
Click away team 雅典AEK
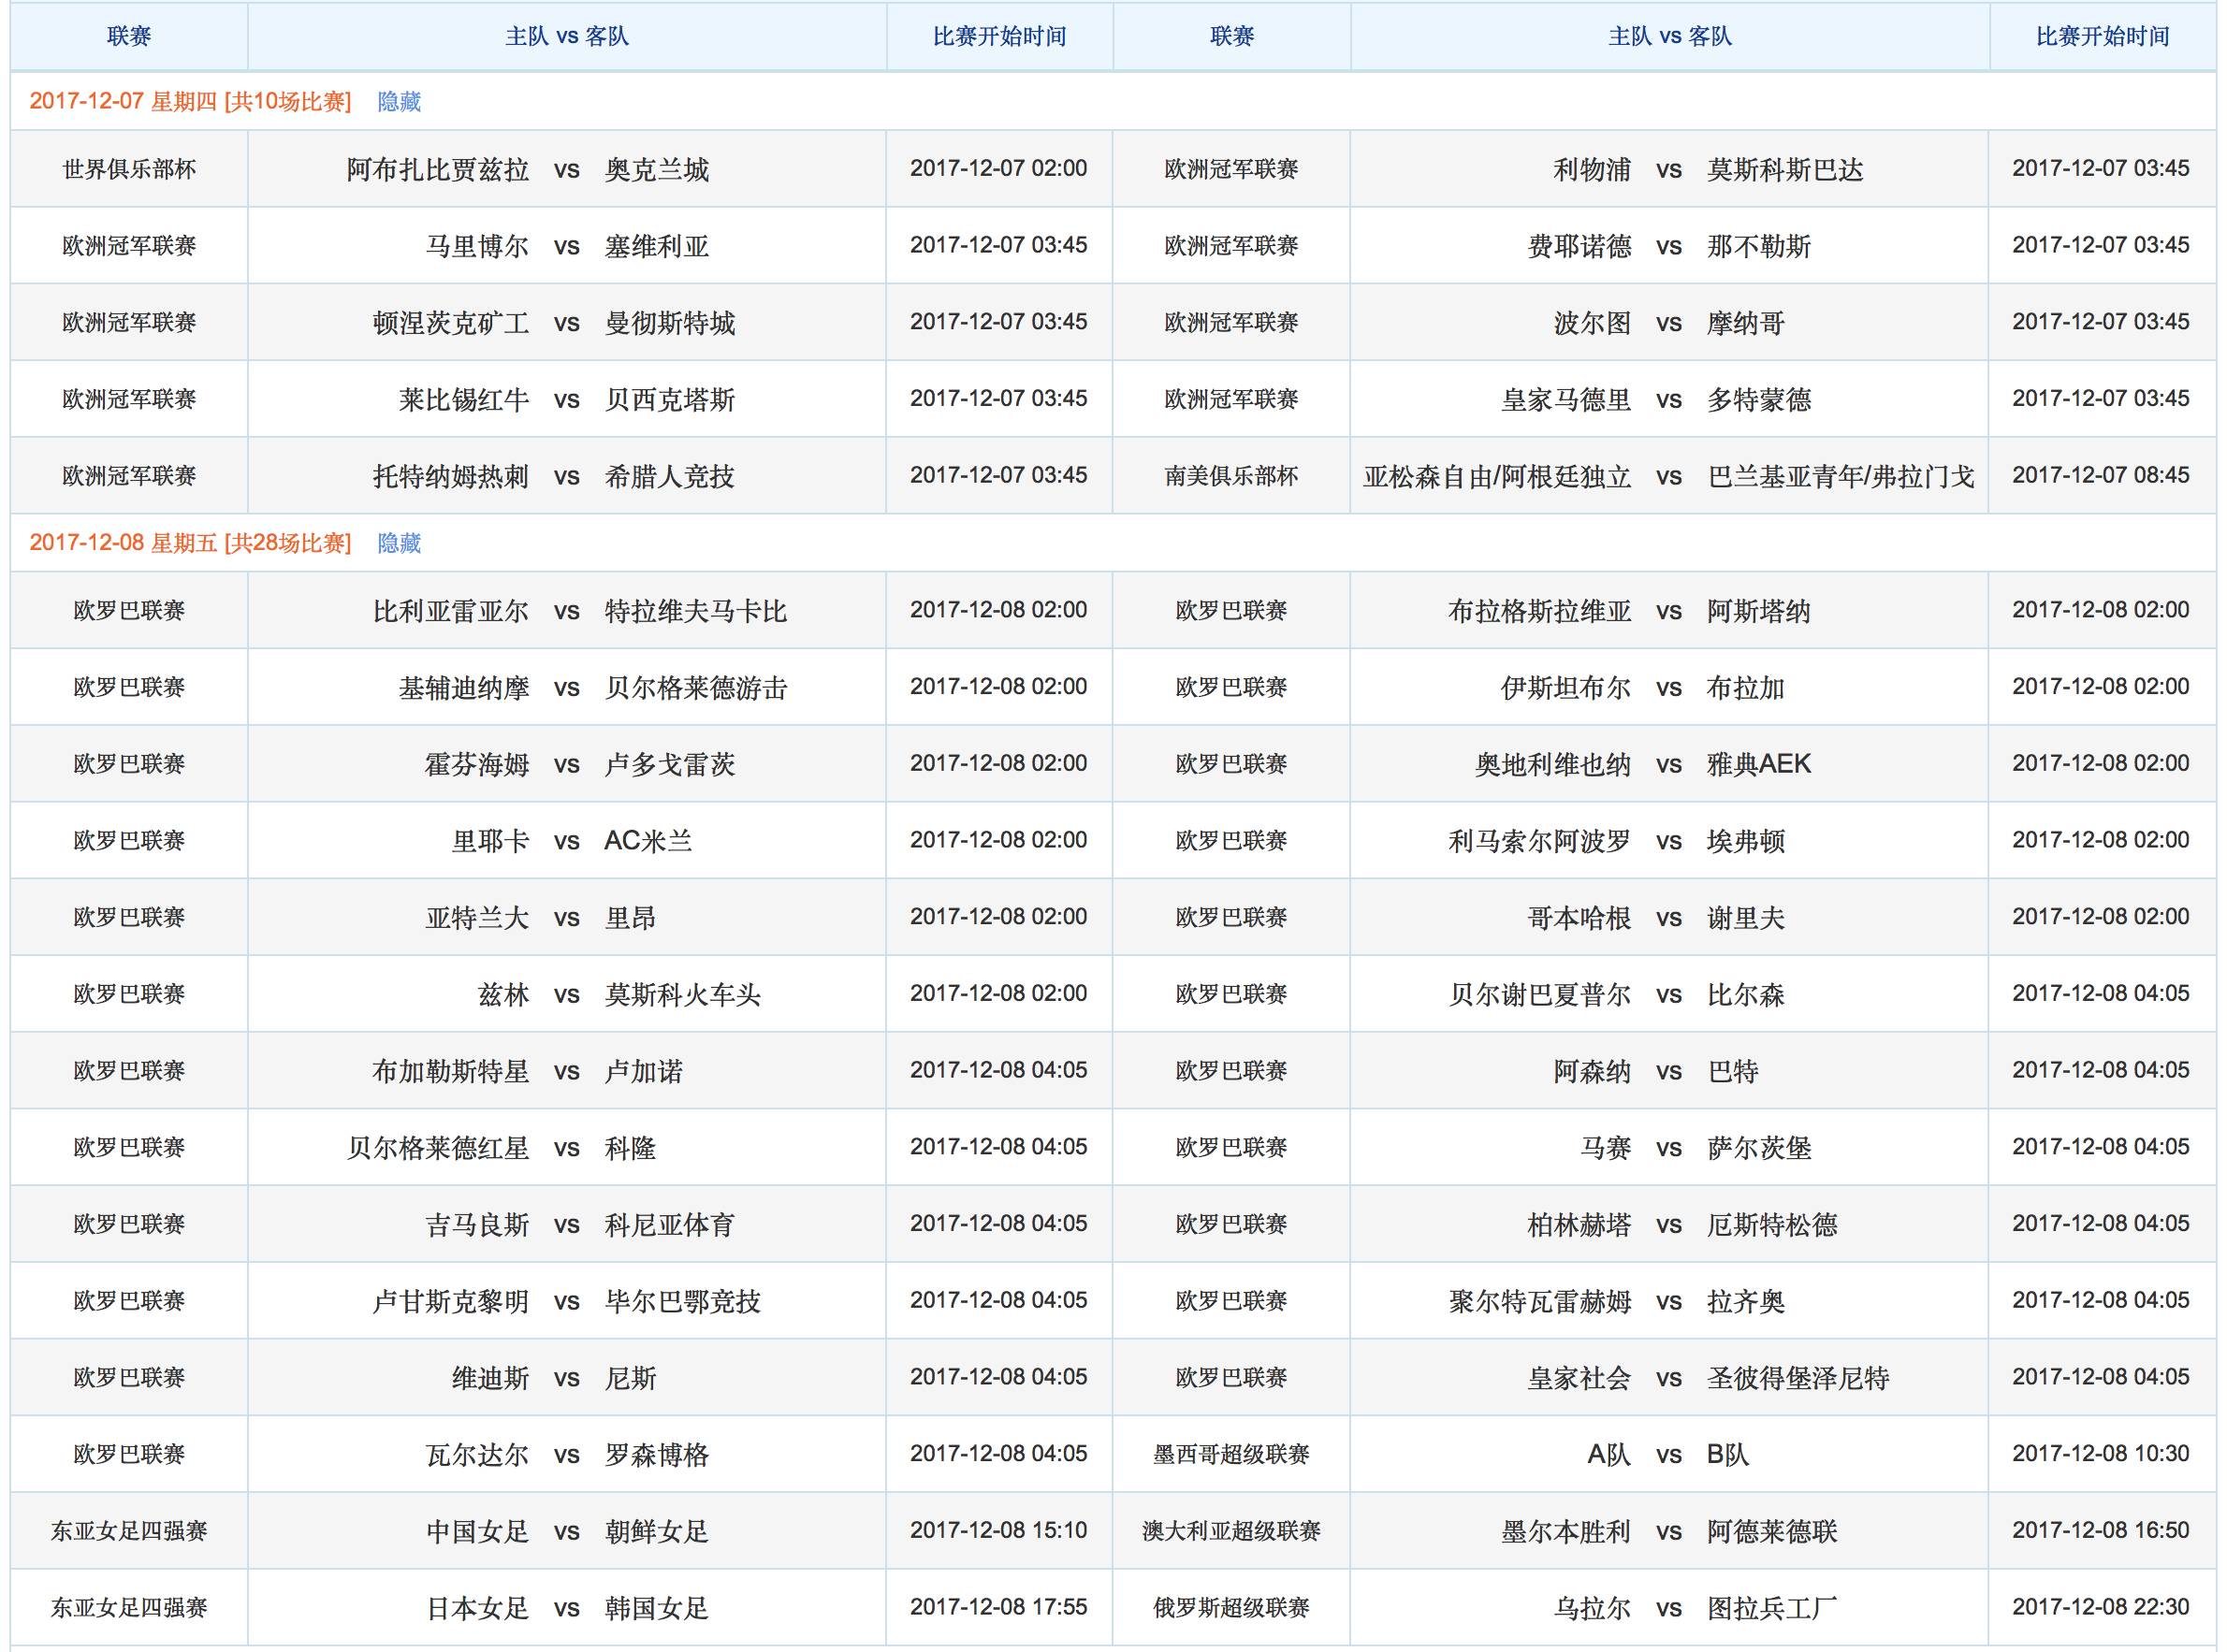(x=1759, y=765)
